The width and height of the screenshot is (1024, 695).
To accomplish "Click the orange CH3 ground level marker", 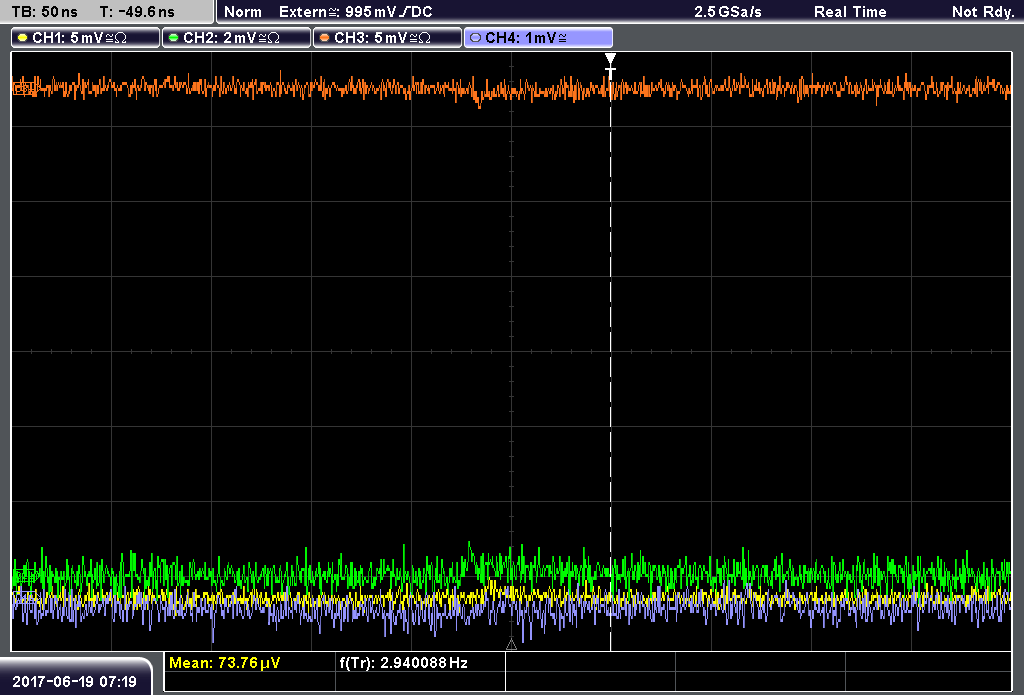I will click(25, 87).
